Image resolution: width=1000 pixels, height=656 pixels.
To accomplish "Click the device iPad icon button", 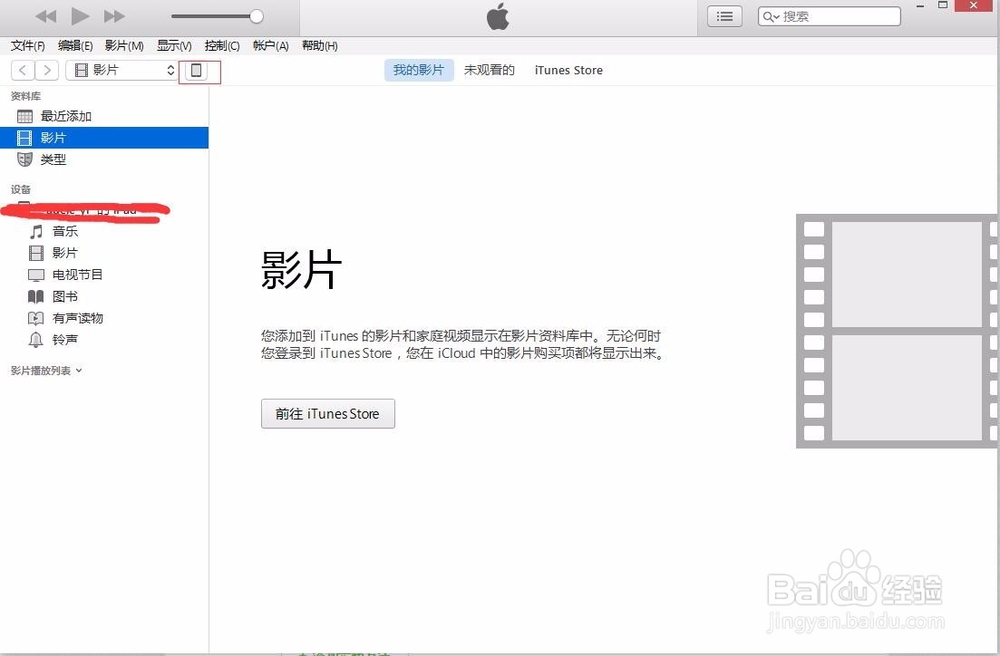I will pyautogui.click(x=196, y=70).
